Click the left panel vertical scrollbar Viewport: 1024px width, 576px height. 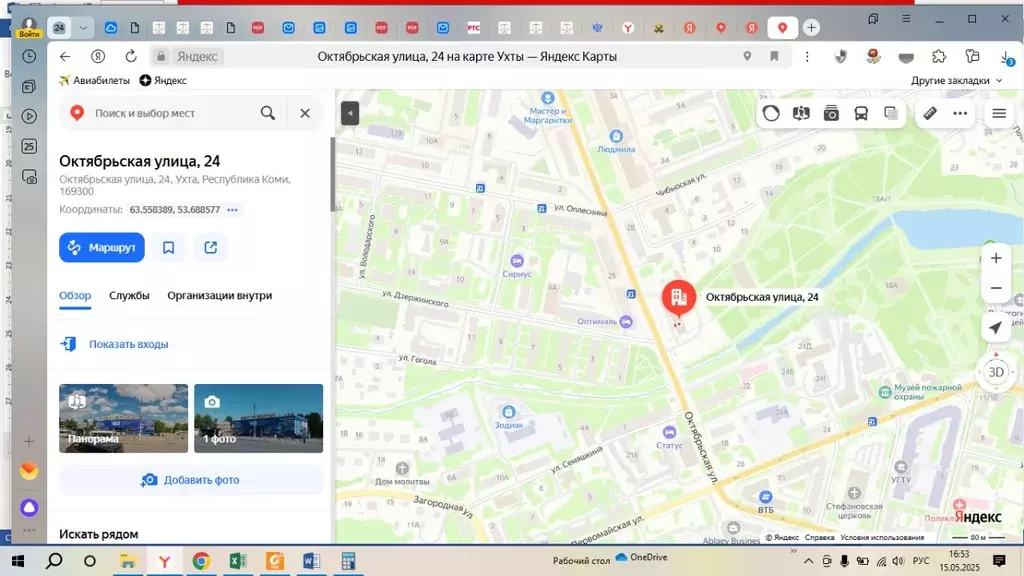point(332,174)
